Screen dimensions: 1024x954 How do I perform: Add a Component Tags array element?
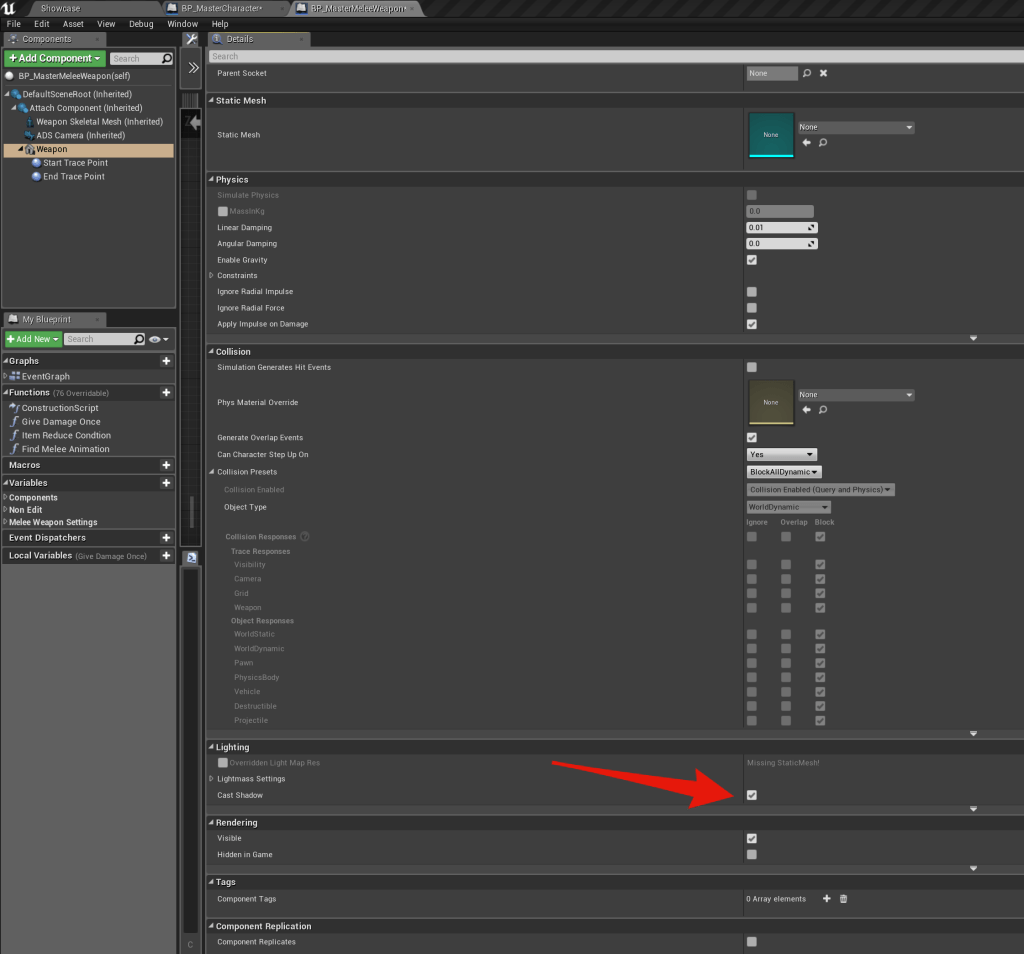pyautogui.click(x=826, y=899)
